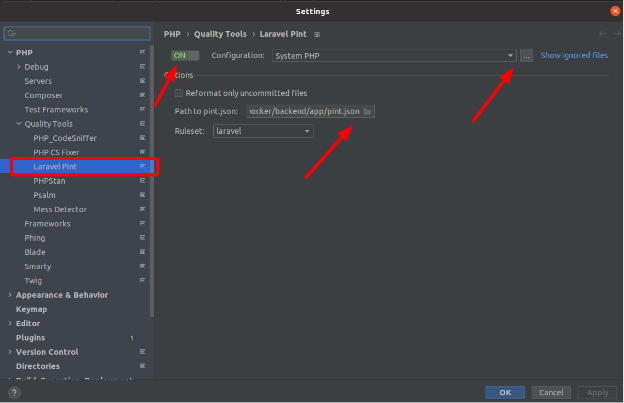Click project-level icon beside PHPStan row

pos(142,181)
